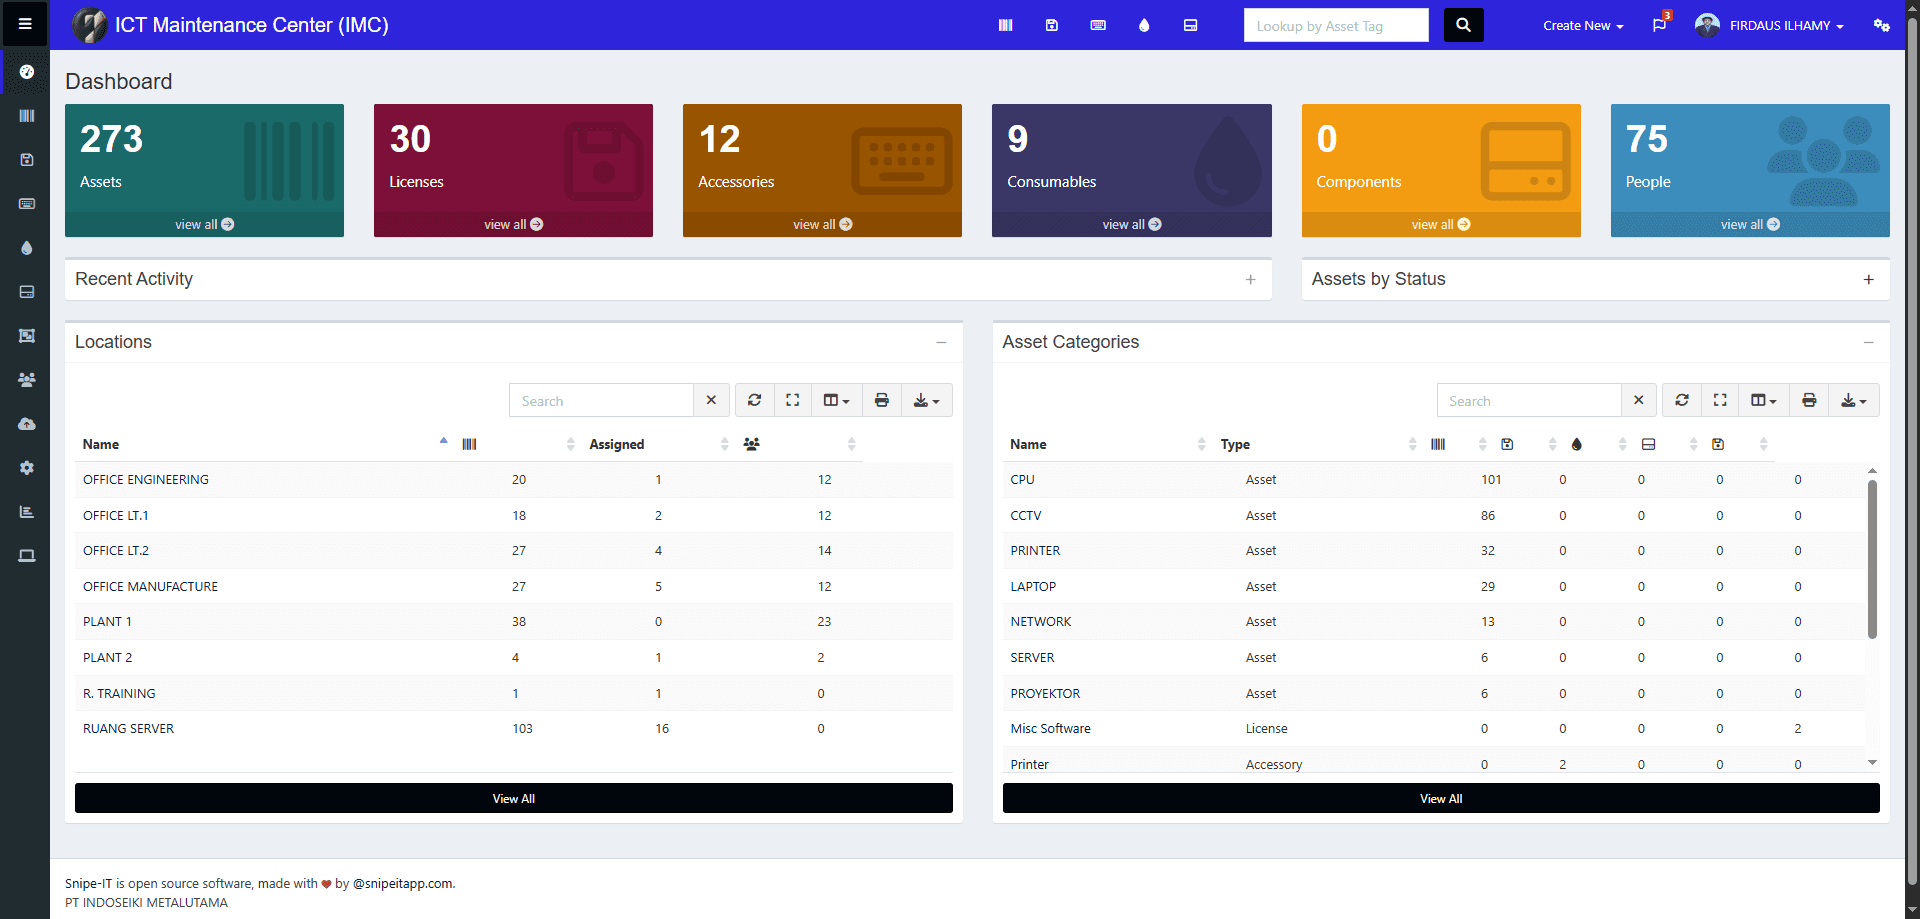Open the Assets barcode icon in the sidebar
Viewport: 1920px width, 919px height.
[x=27, y=115]
